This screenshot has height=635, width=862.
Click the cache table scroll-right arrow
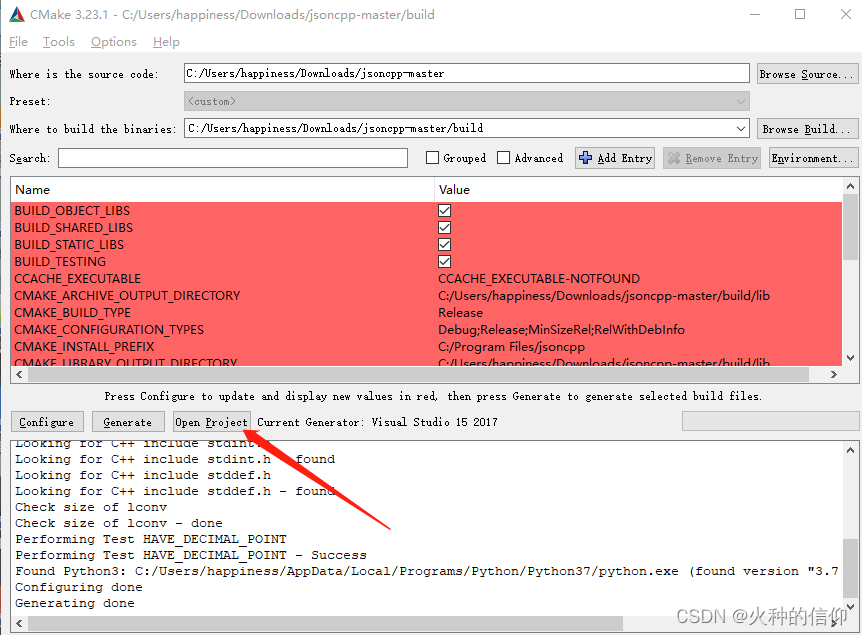click(x=834, y=374)
